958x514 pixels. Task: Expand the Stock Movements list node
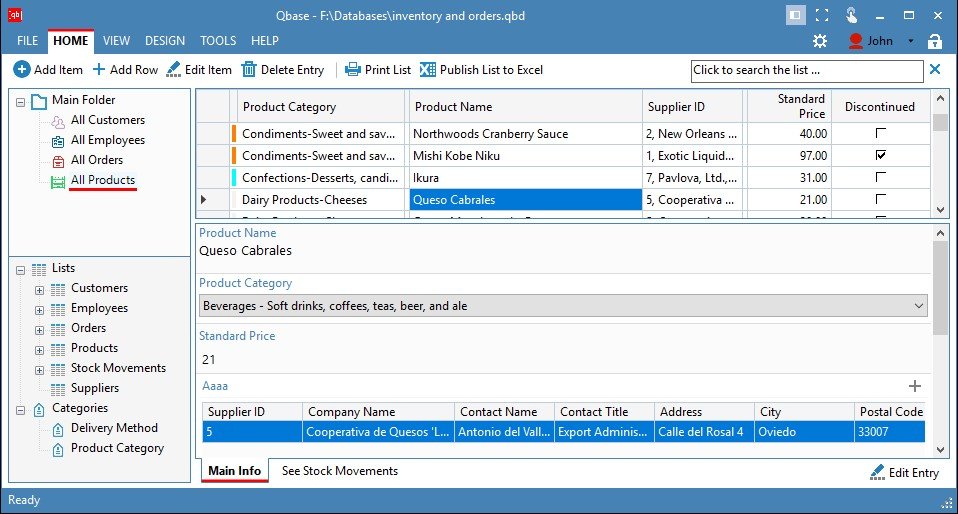coord(39,370)
